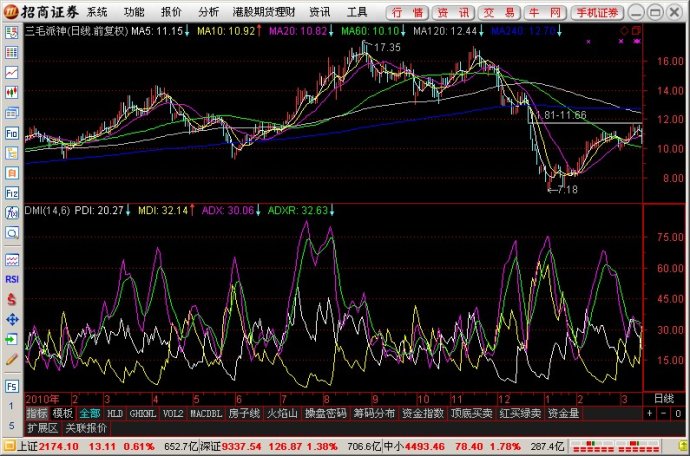Select the MLD indicator tab
Image resolution: width=690 pixels, height=456 pixels.
115,413
